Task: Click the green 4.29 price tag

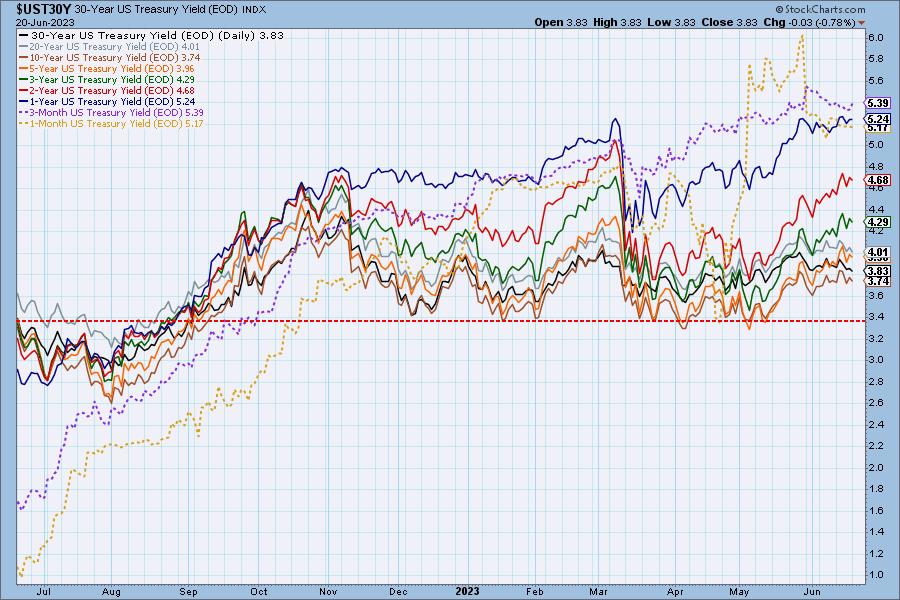Action: pyautogui.click(x=878, y=222)
